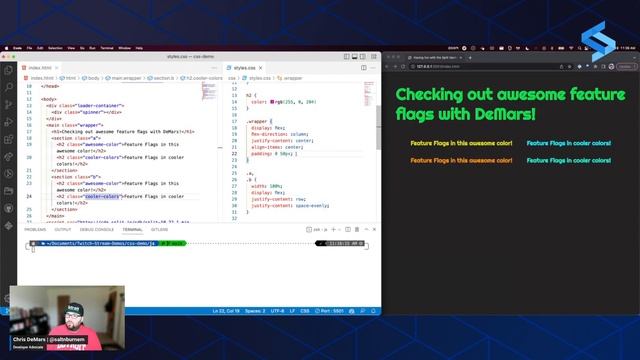The width and height of the screenshot is (640, 360).
Task: Open the Help menu in menu bar
Action: 139,48
